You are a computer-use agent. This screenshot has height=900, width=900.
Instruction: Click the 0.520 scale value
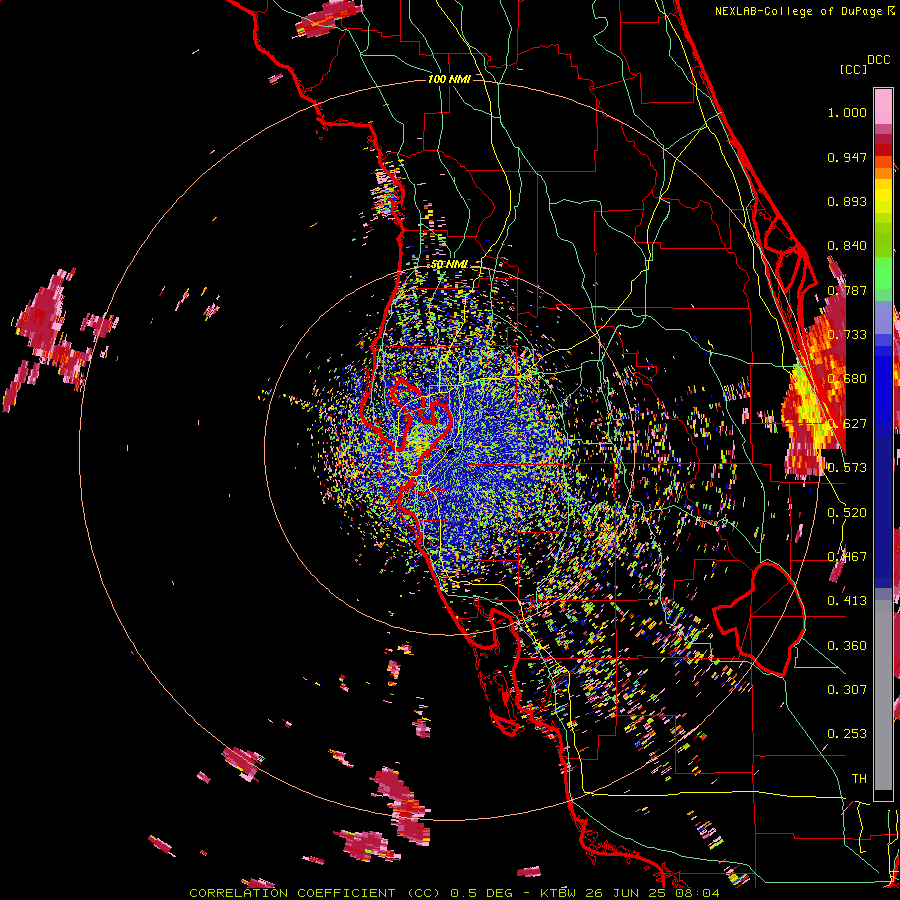[x=847, y=513]
